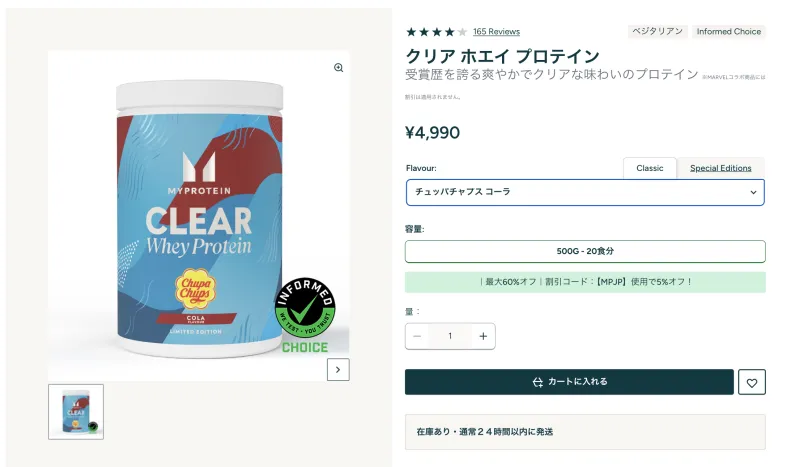Click the plus icon to increase quantity

tap(483, 336)
